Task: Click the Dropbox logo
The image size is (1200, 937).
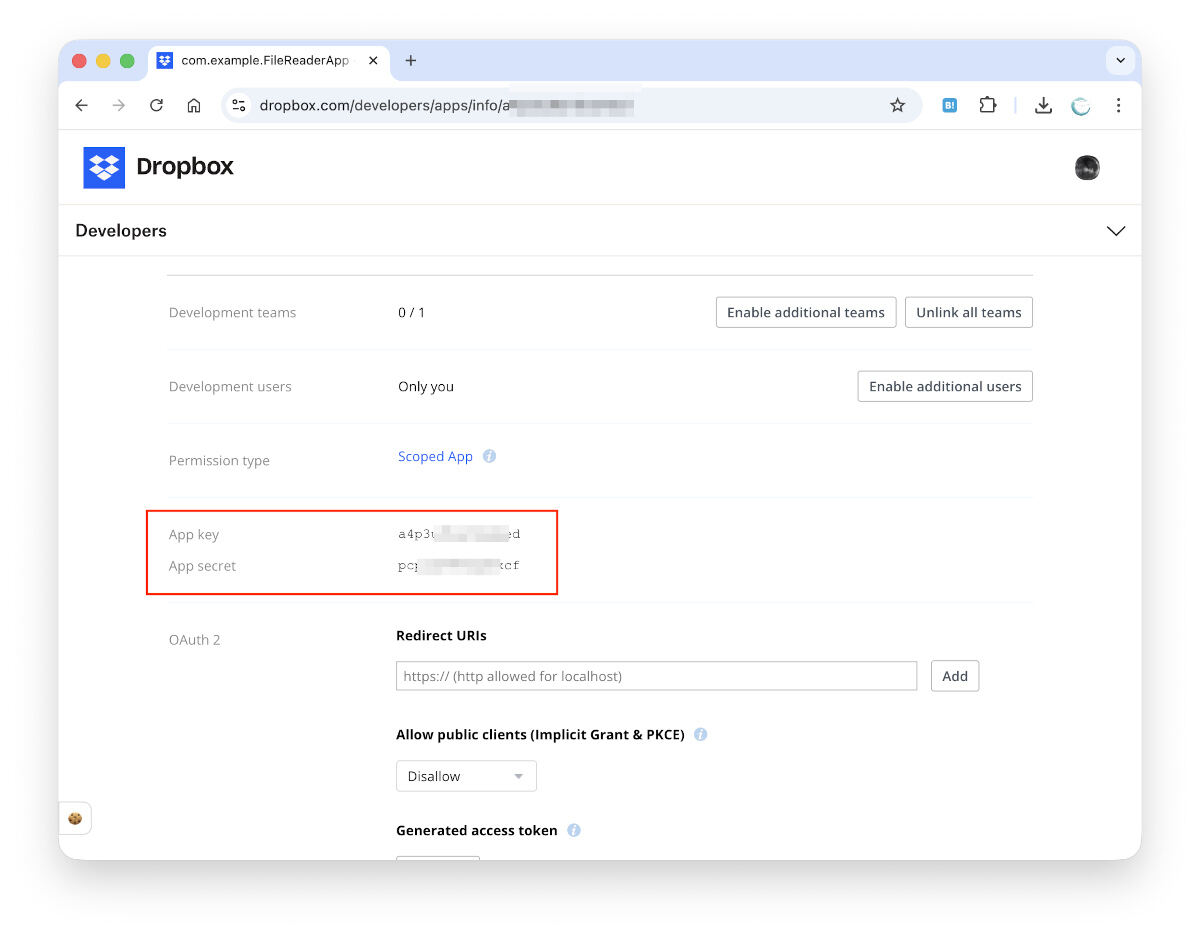Action: (x=158, y=167)
